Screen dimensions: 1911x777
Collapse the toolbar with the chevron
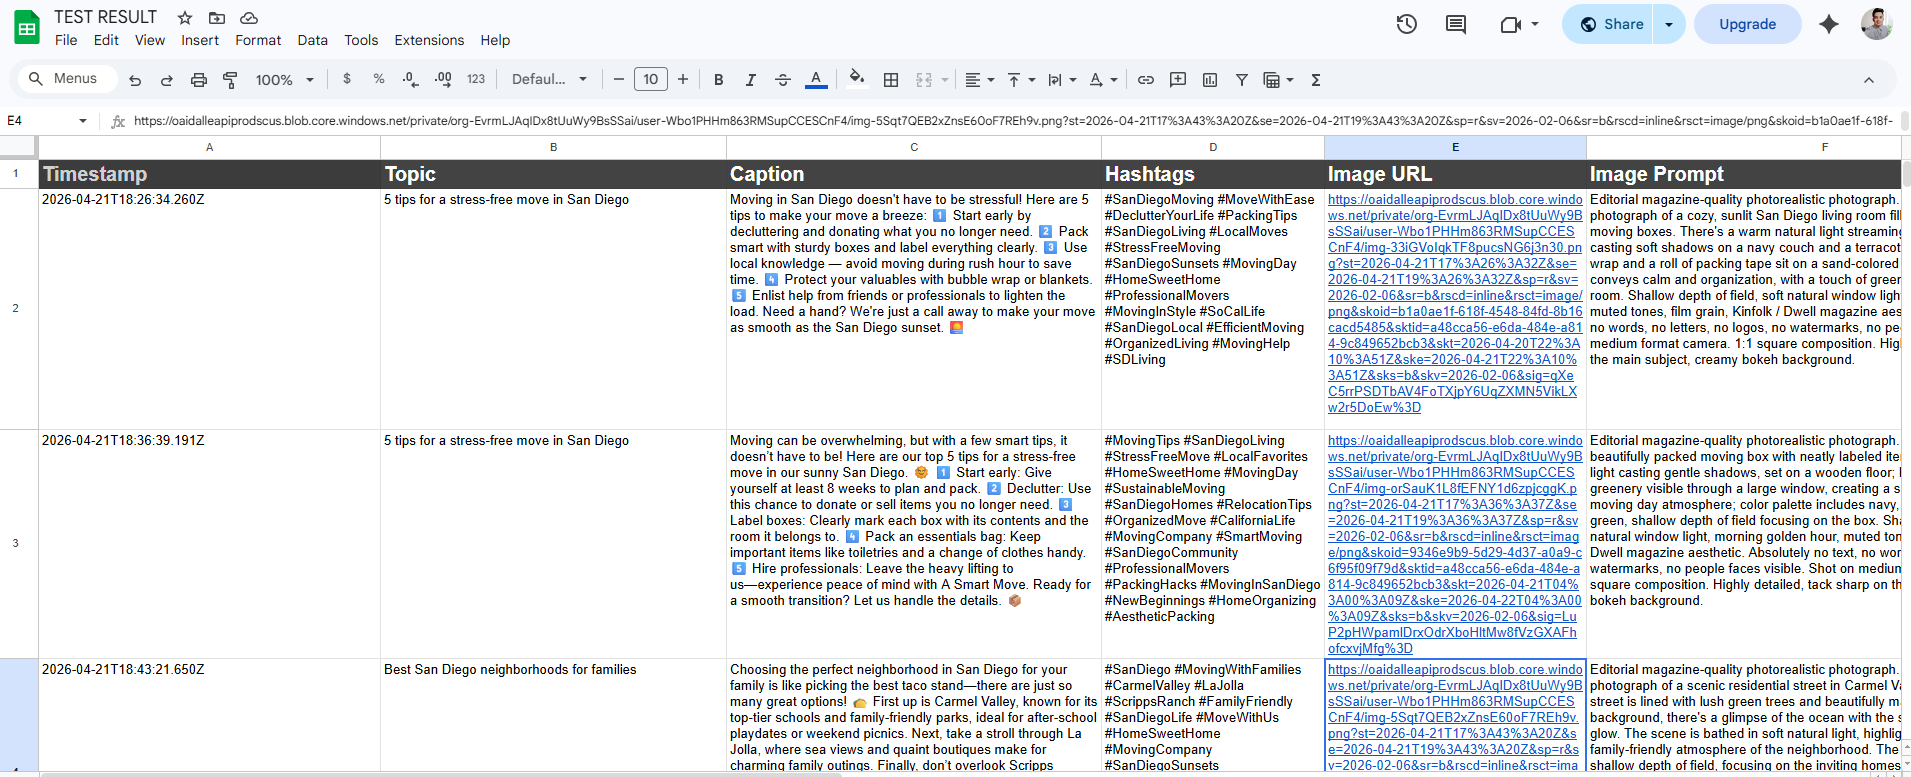(x=1868, y=80)
